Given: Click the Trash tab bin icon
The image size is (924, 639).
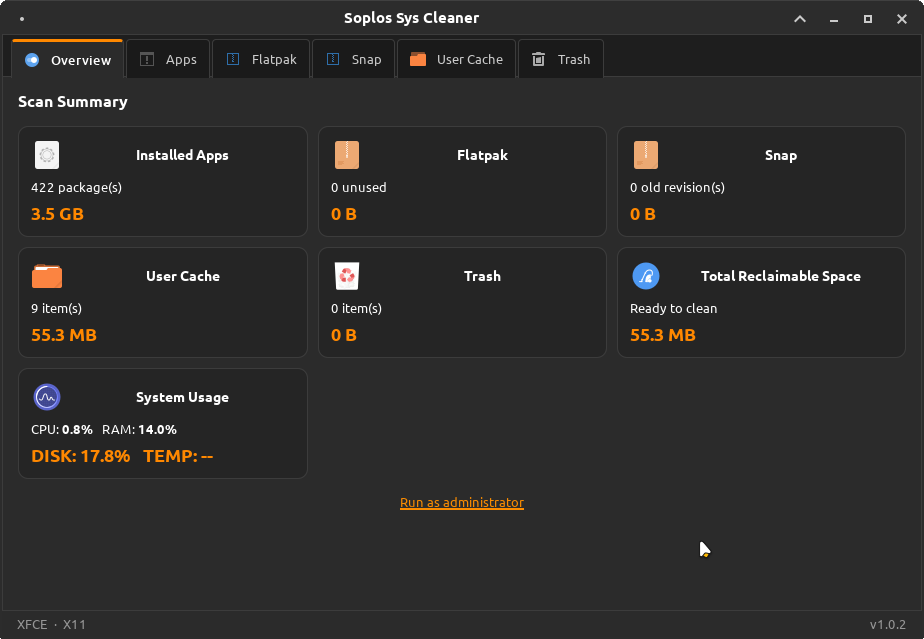Looking at the screenshot, I should pos(538,59).
